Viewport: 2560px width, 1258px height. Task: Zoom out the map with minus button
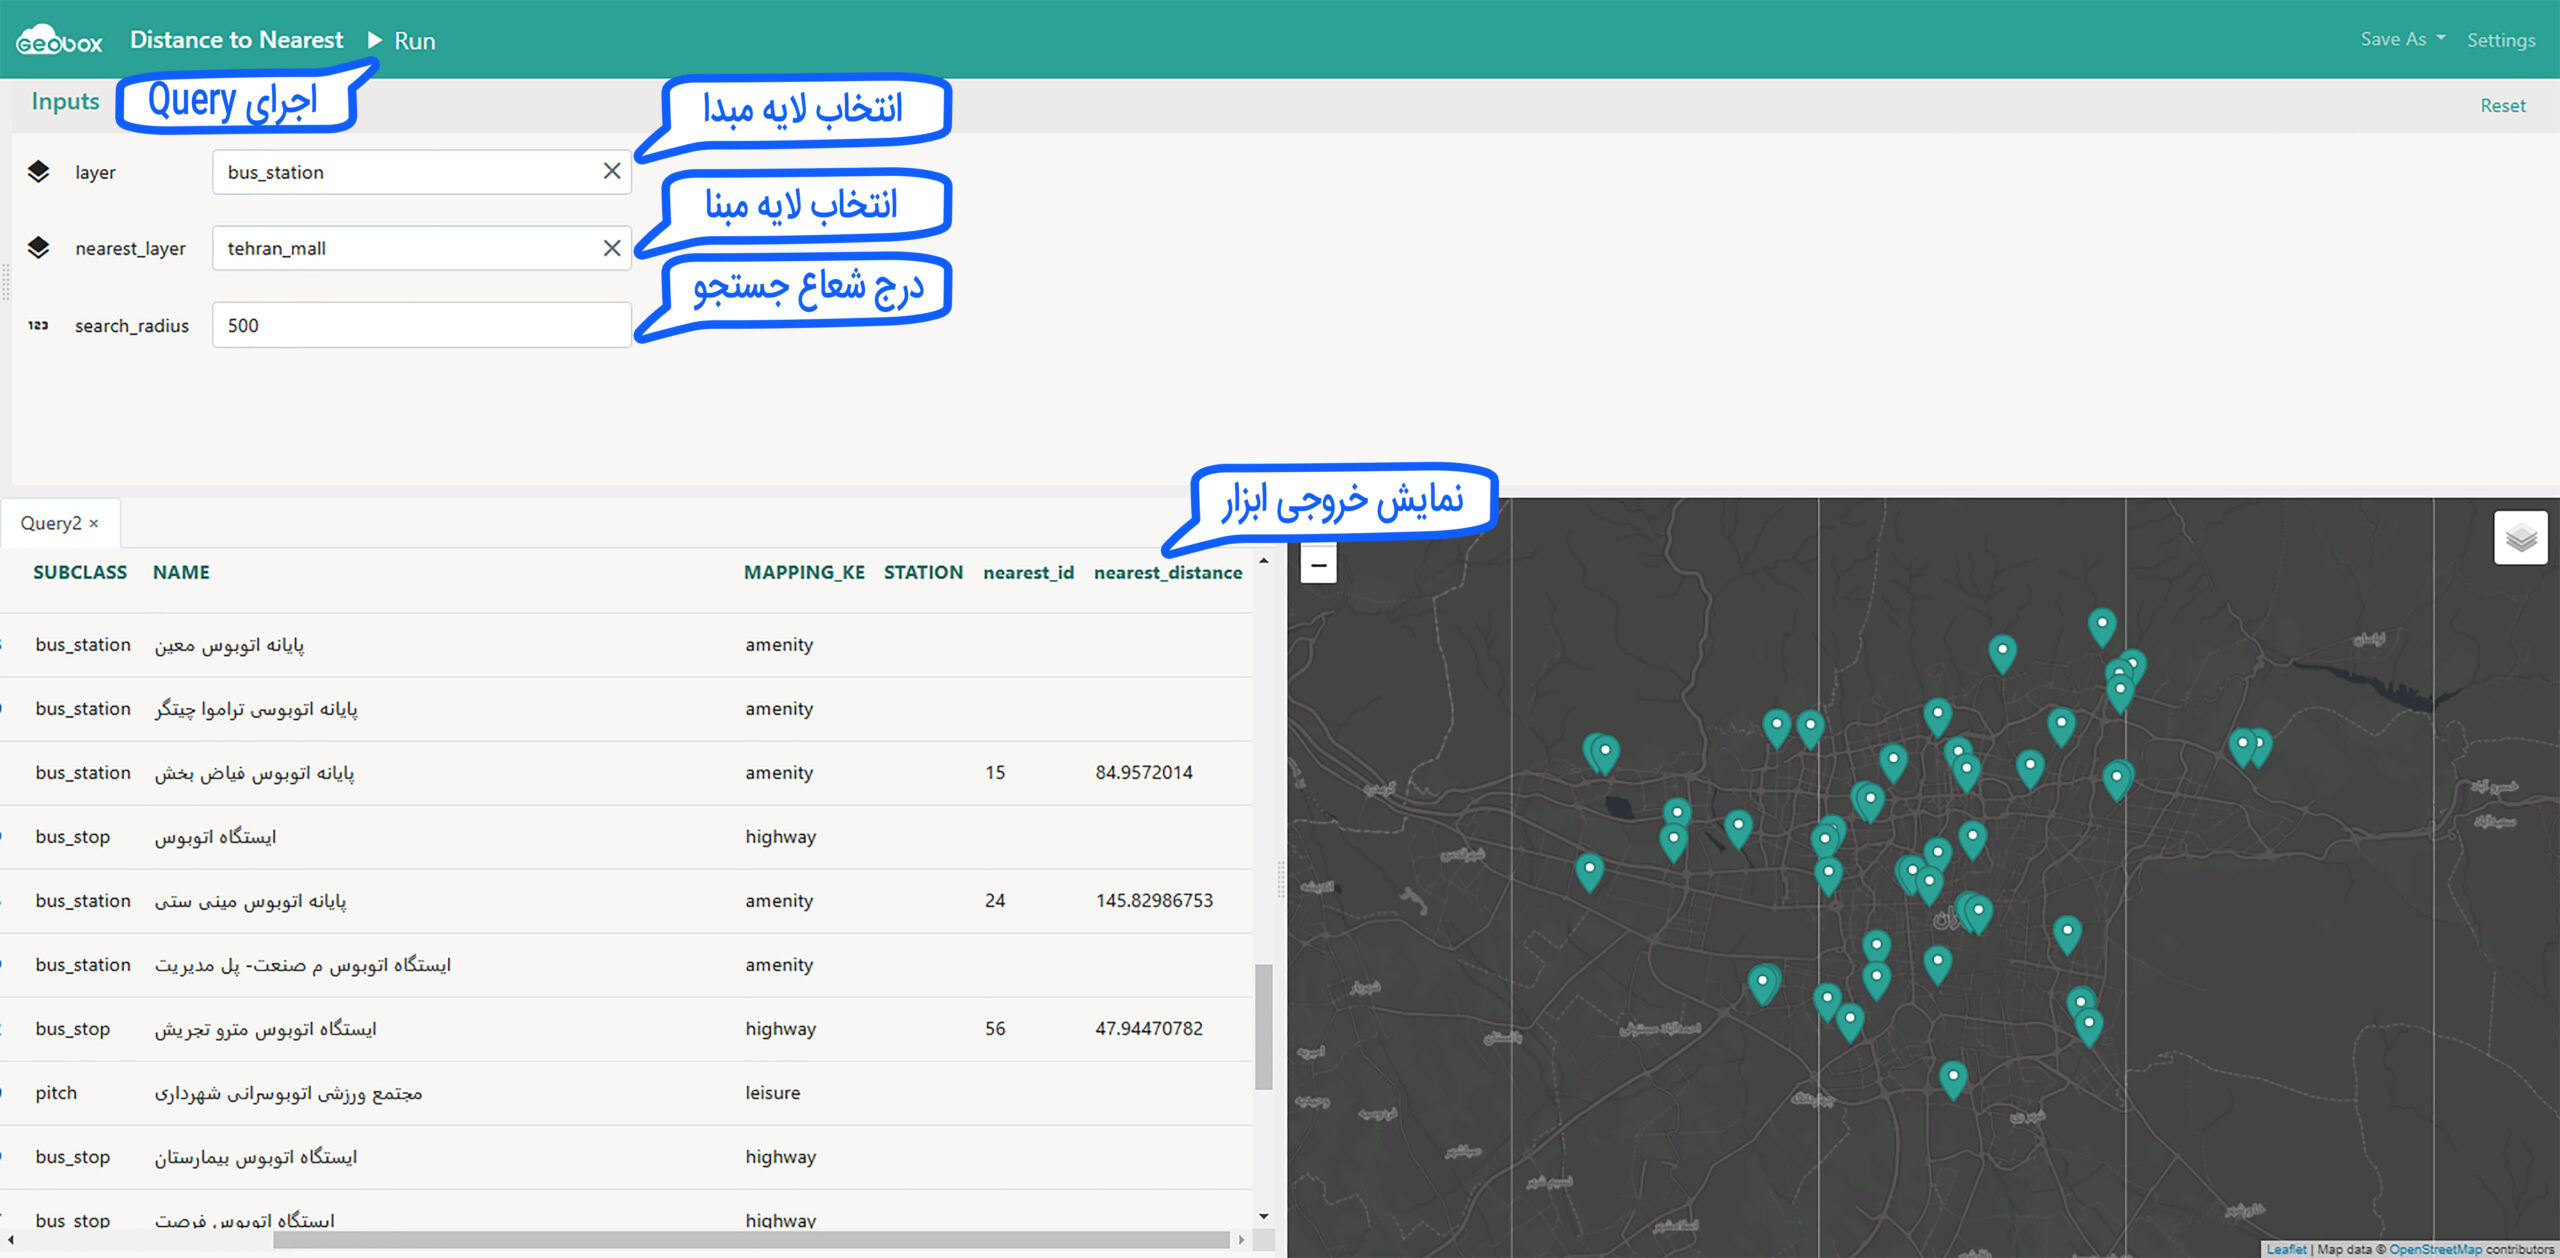click(1318, 565)
